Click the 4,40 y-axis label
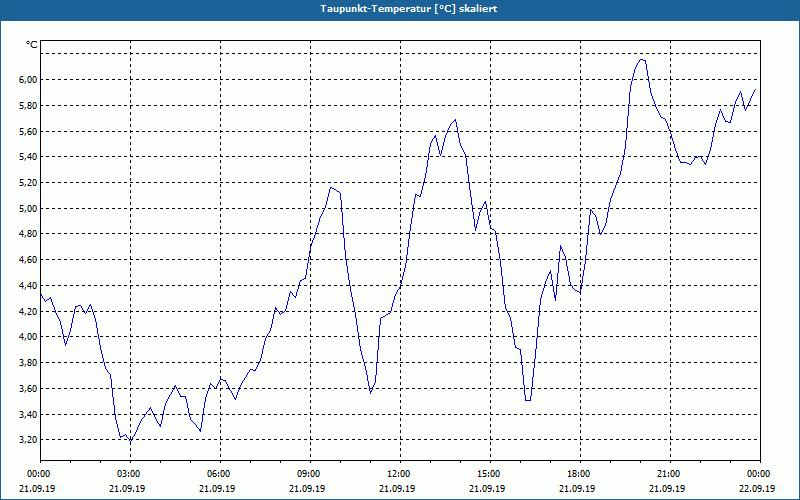Screen dimensions: 800x500 29,285
